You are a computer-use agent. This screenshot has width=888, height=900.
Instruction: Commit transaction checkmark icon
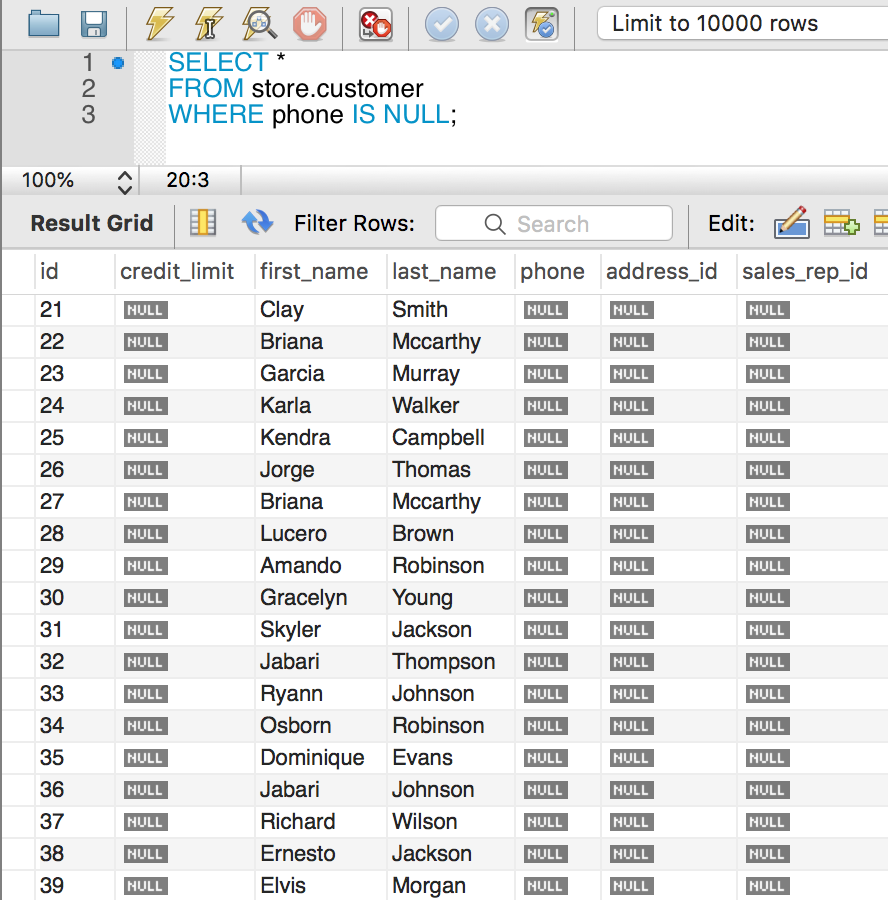click(441, 25)
